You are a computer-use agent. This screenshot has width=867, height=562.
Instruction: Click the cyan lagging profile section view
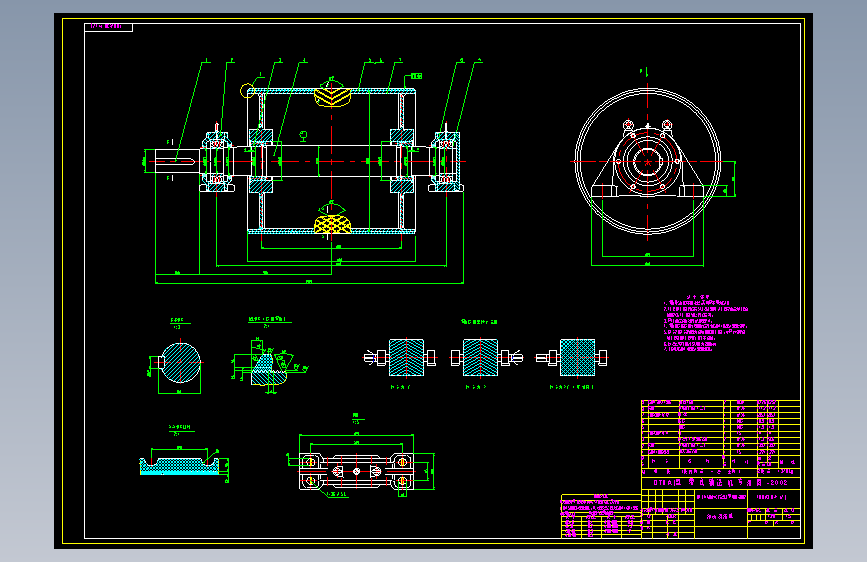[x=179, y=465]
